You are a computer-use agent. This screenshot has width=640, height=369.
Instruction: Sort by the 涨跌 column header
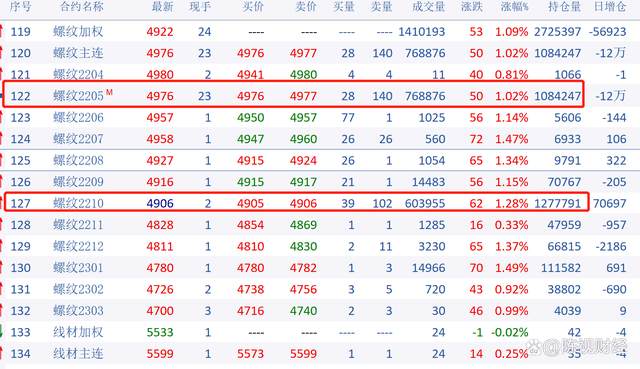coord(472,7)
